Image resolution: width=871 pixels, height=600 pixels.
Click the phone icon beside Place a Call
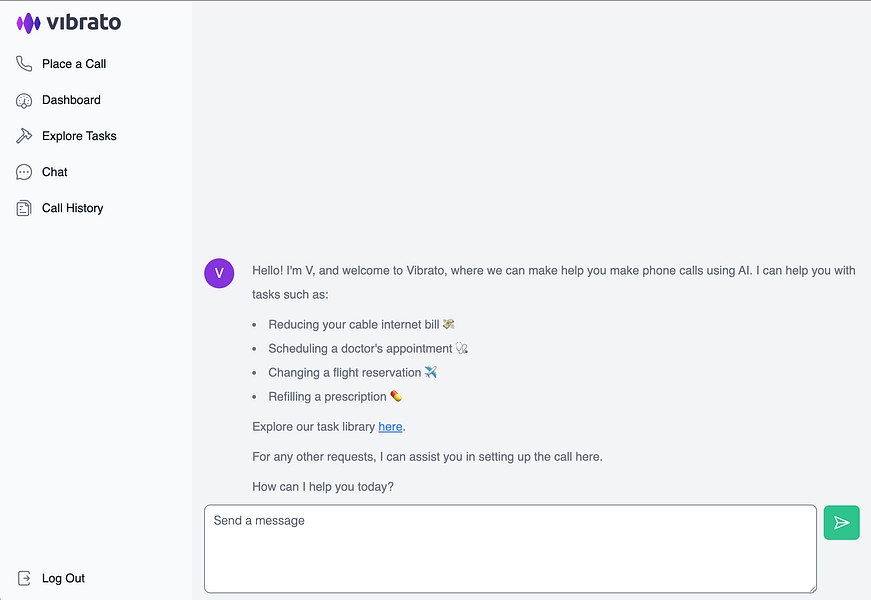point(24,64)
